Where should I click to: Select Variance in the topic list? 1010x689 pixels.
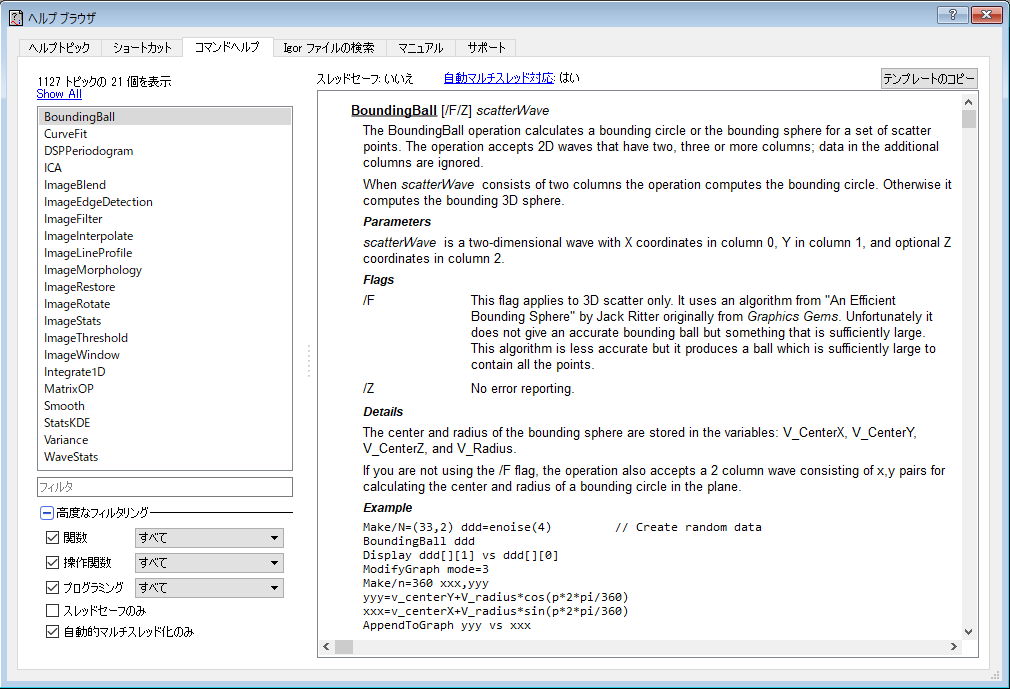pyautogui.click(x=165, y=440)
